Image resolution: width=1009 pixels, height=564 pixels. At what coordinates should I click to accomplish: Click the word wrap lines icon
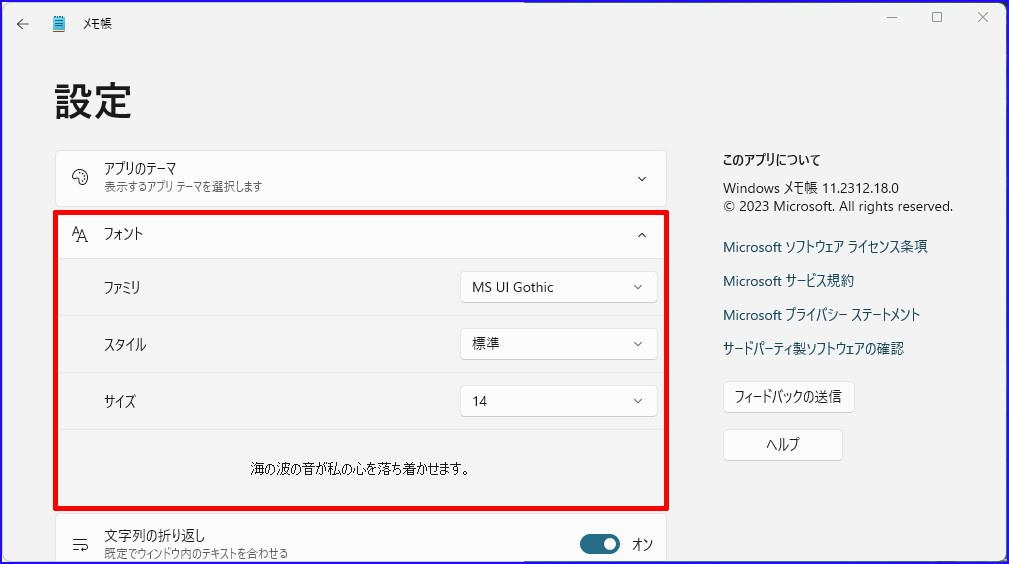tap(80, 545)
